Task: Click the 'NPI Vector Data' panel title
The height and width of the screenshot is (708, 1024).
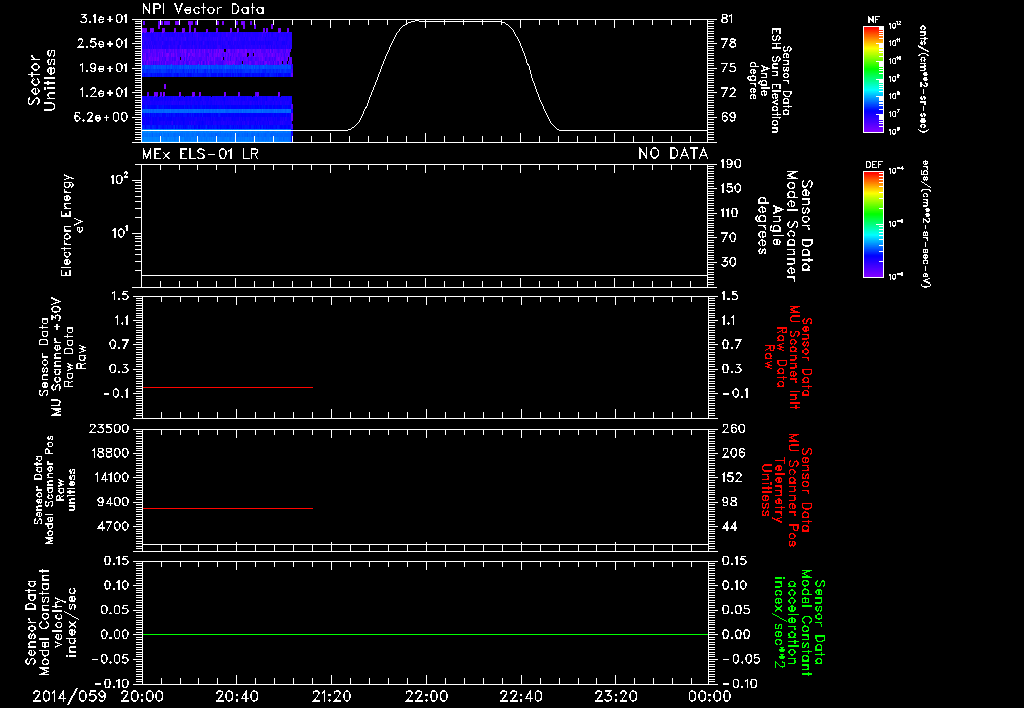Action: pyautogui.click(x=203, y=9)
